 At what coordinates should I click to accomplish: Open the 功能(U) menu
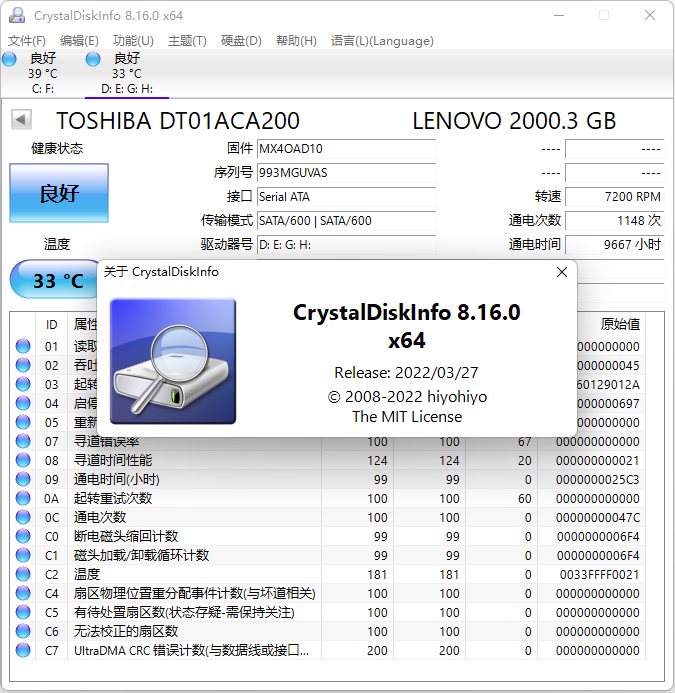133,41
